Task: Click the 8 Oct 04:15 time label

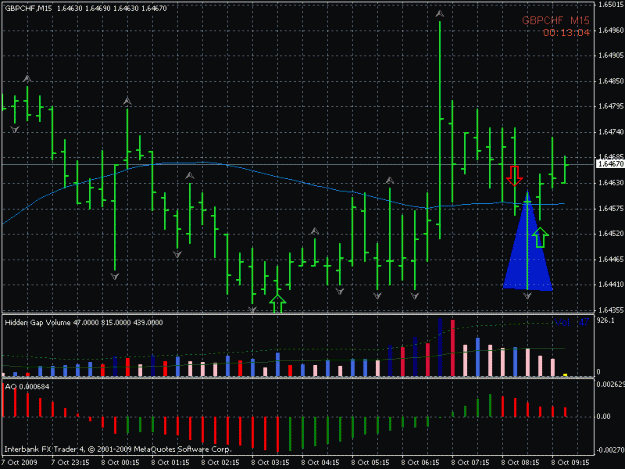Action: 320,463
